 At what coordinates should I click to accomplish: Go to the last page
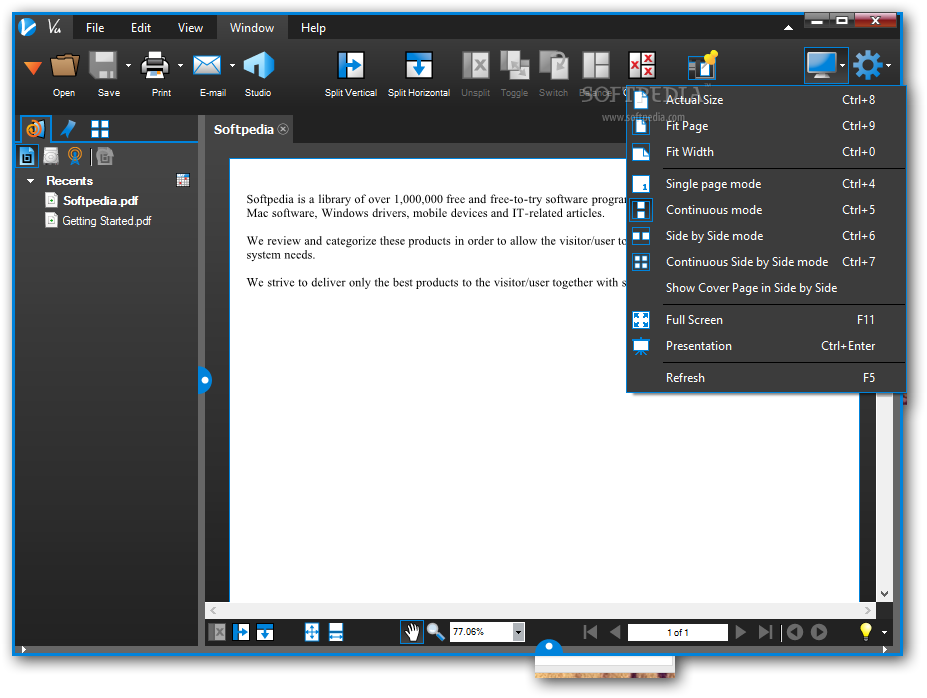(x=765, y=632)
